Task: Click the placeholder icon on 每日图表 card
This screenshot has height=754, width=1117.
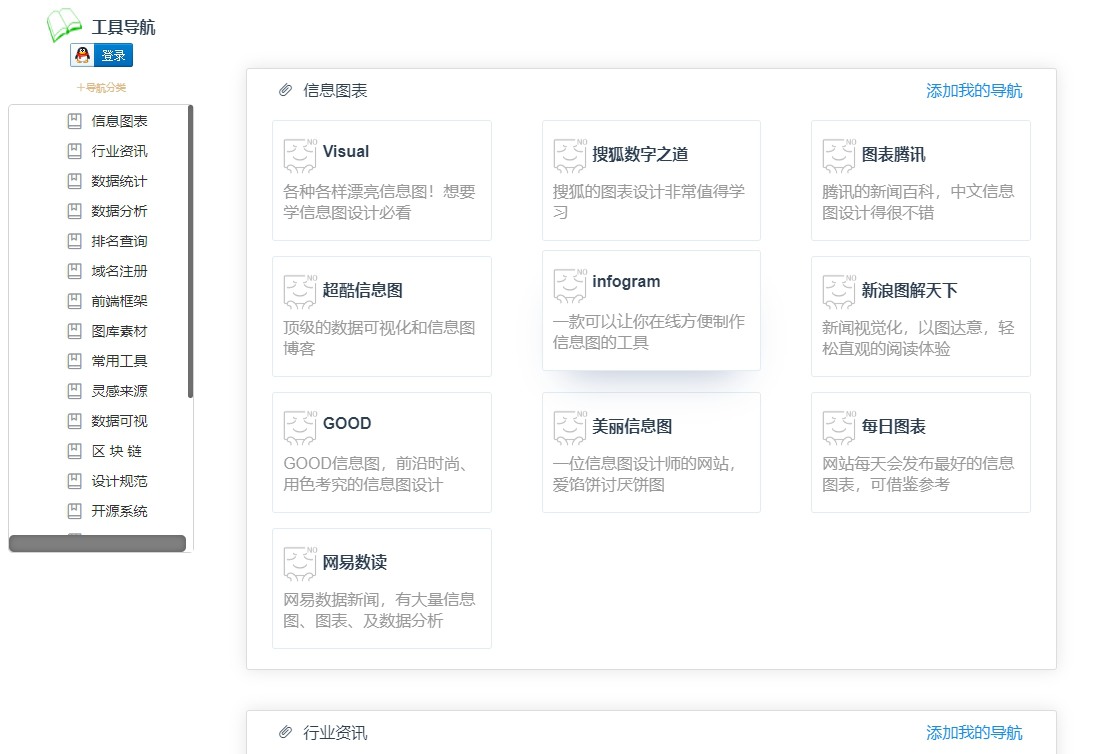Action: point(839,428)
